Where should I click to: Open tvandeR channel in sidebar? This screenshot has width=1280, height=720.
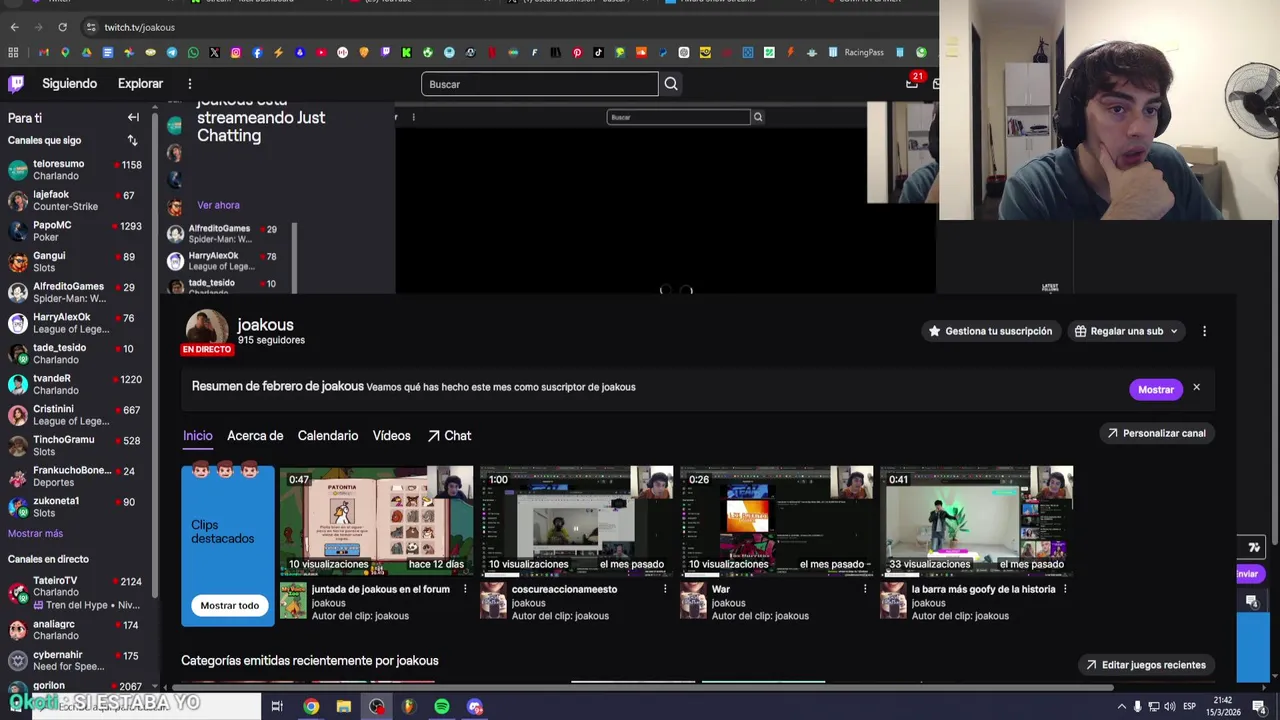75,384
